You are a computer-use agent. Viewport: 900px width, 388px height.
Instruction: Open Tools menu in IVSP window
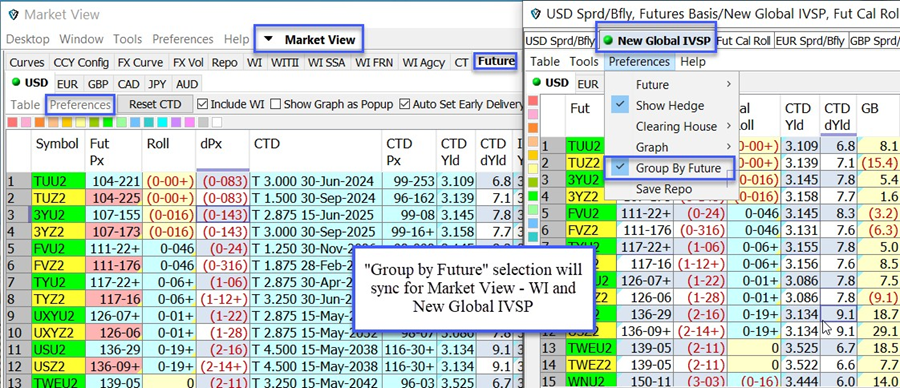click(584, 61)
